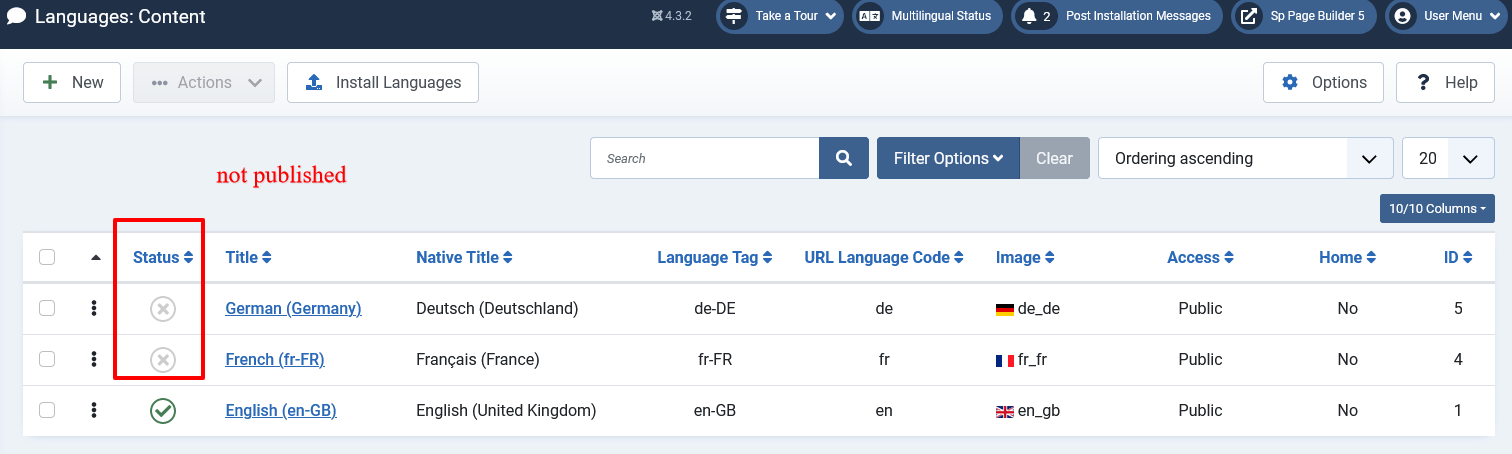The width and height of the screenshot is (1512, 454).
Task: Expand the Ordering ascending dropdown
Action: pos(1245,158)
